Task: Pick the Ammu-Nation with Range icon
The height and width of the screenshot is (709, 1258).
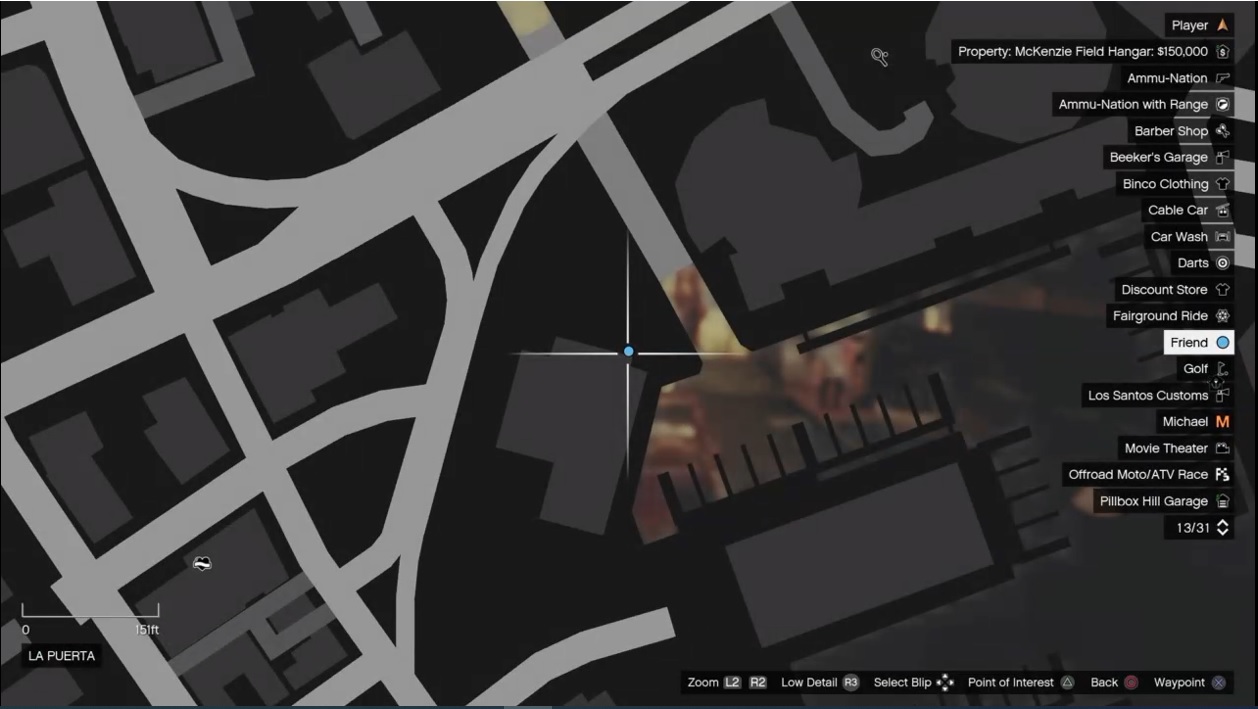Action: click(1222, 104)
